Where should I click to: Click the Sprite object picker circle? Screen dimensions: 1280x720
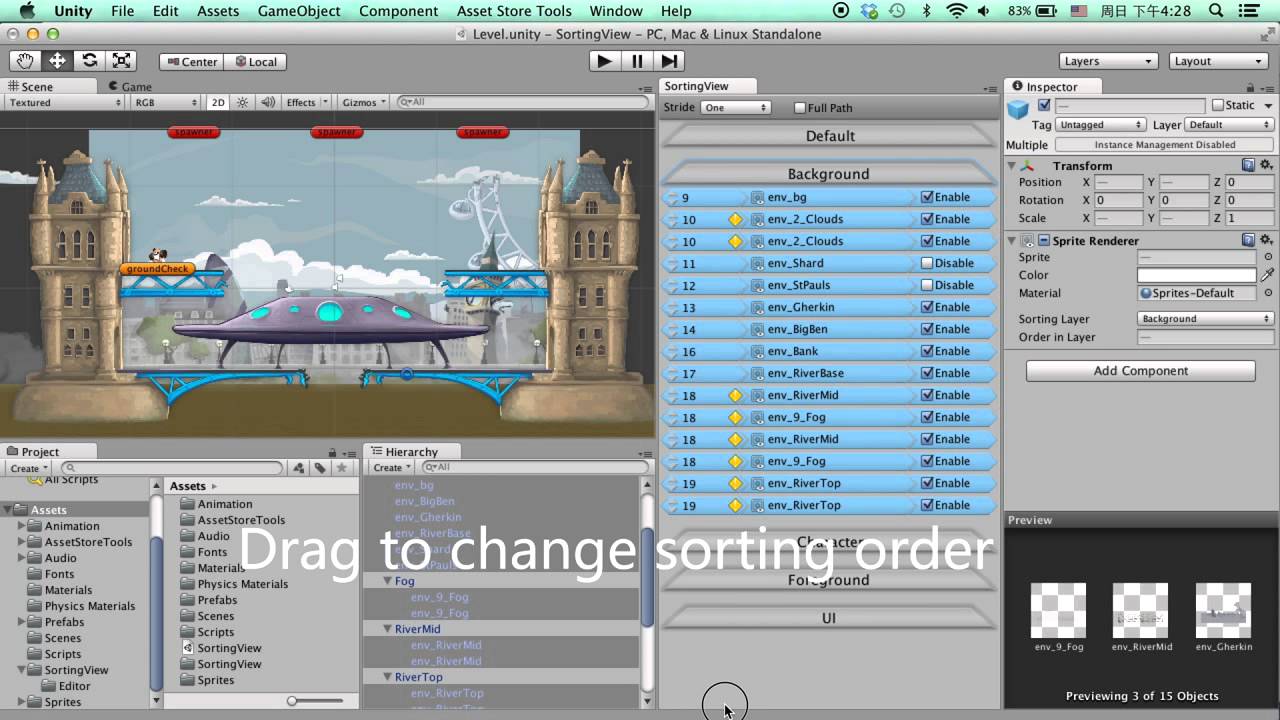1268,257
